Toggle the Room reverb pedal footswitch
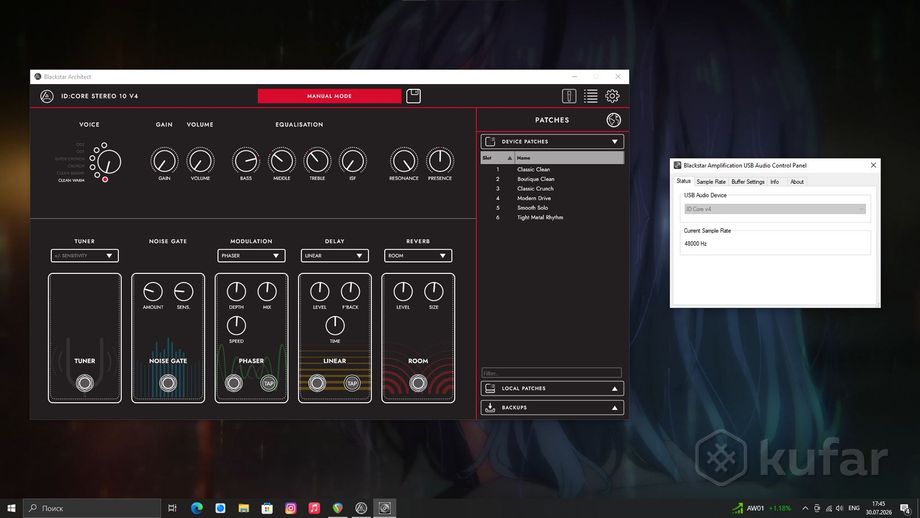This screenshot has height=518, width=920. pos(418,383)
